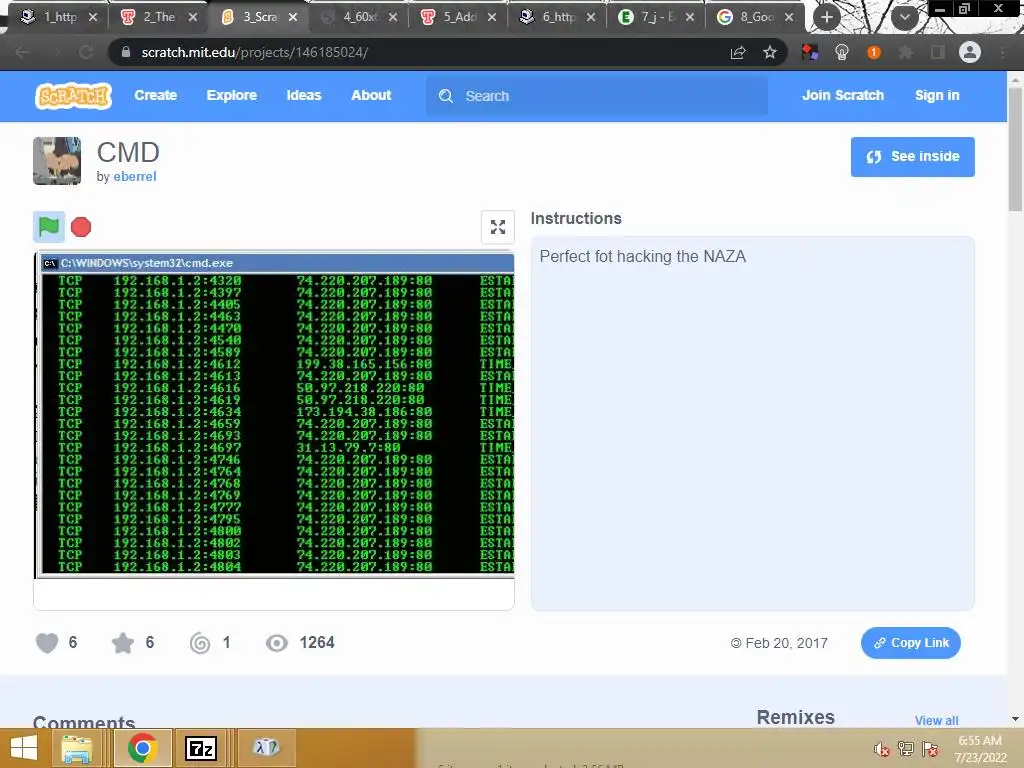
Task: Click the scrollbar down arrow
Action: pos(1015,719)
